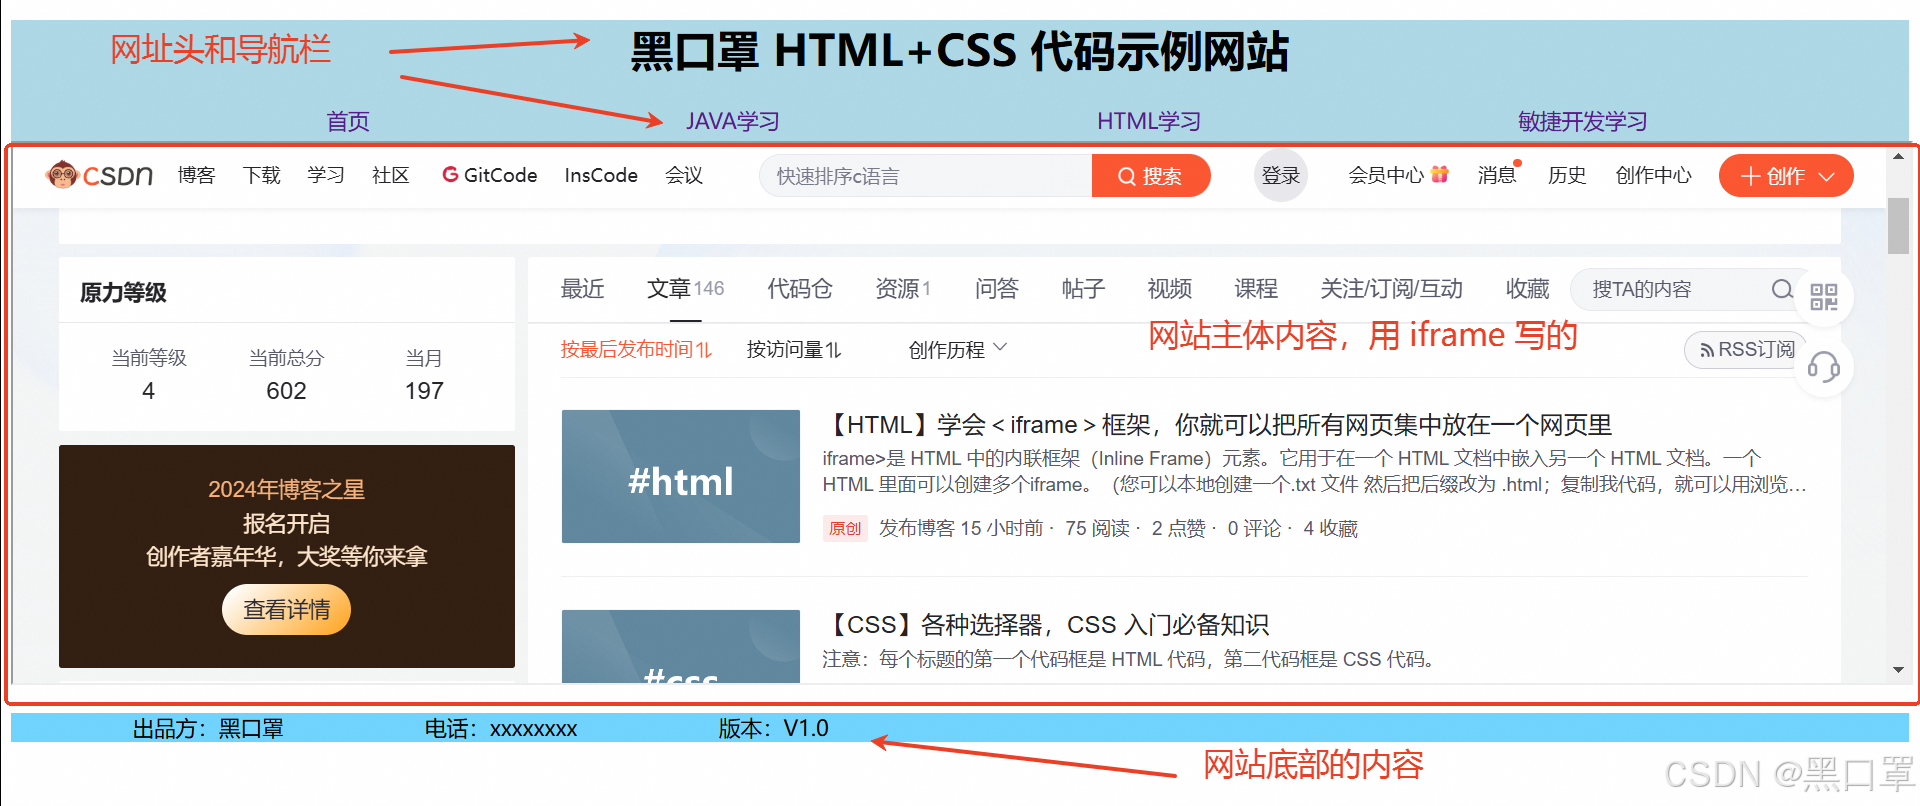Screen dimensions: 1920x806
Task: Click the #css article thumbnail
Action: pyautogui.click(x=681, y=646)
